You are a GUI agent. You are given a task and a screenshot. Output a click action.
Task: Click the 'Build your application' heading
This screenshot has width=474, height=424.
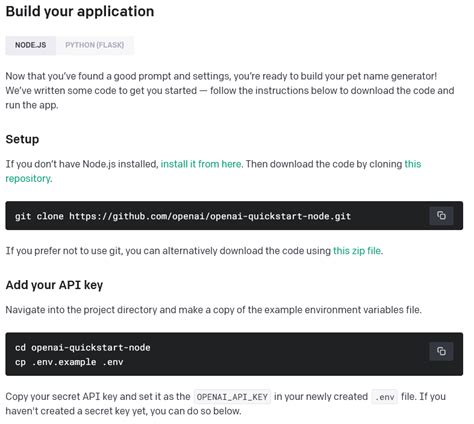[80, 11]
